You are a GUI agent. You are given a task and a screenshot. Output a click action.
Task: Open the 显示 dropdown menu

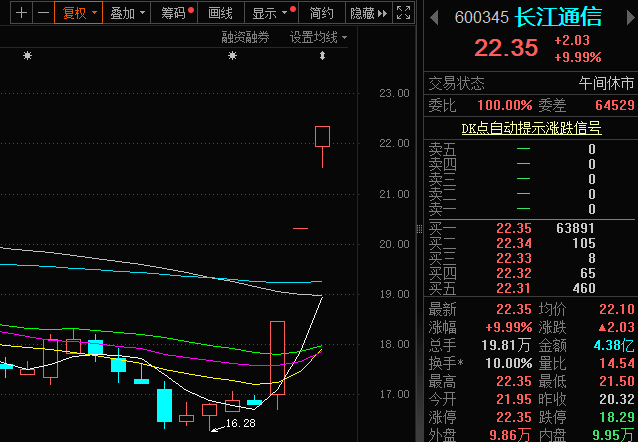tap(271, 13)
